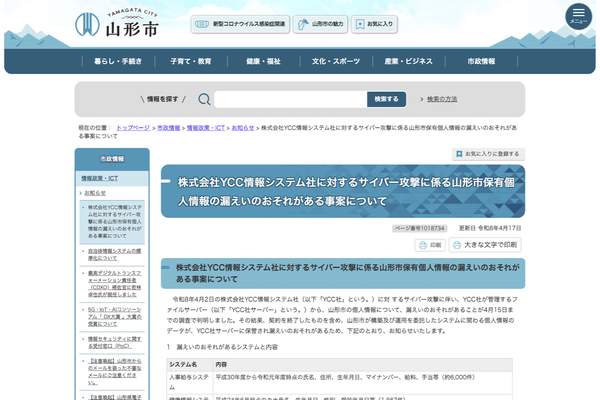600x400 pixels.
Task: Open 健康・福祉 navigation menu
Action: click(264, 61)
